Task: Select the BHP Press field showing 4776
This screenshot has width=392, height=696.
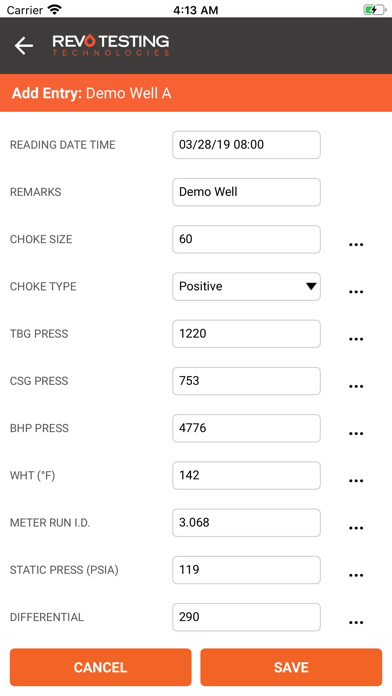Action: (x=246, y=428)
